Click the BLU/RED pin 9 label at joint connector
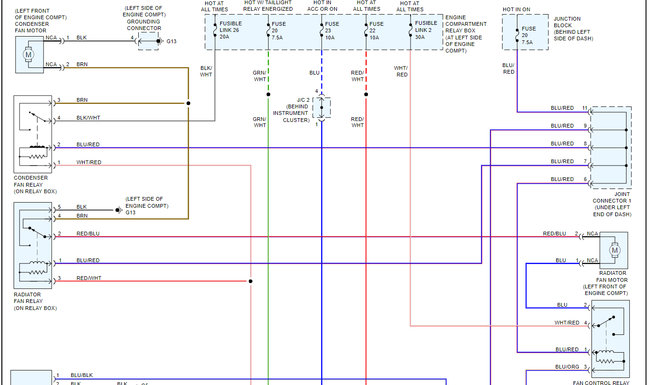The height and width of the screenshot is (385, 650). point(562,126)
